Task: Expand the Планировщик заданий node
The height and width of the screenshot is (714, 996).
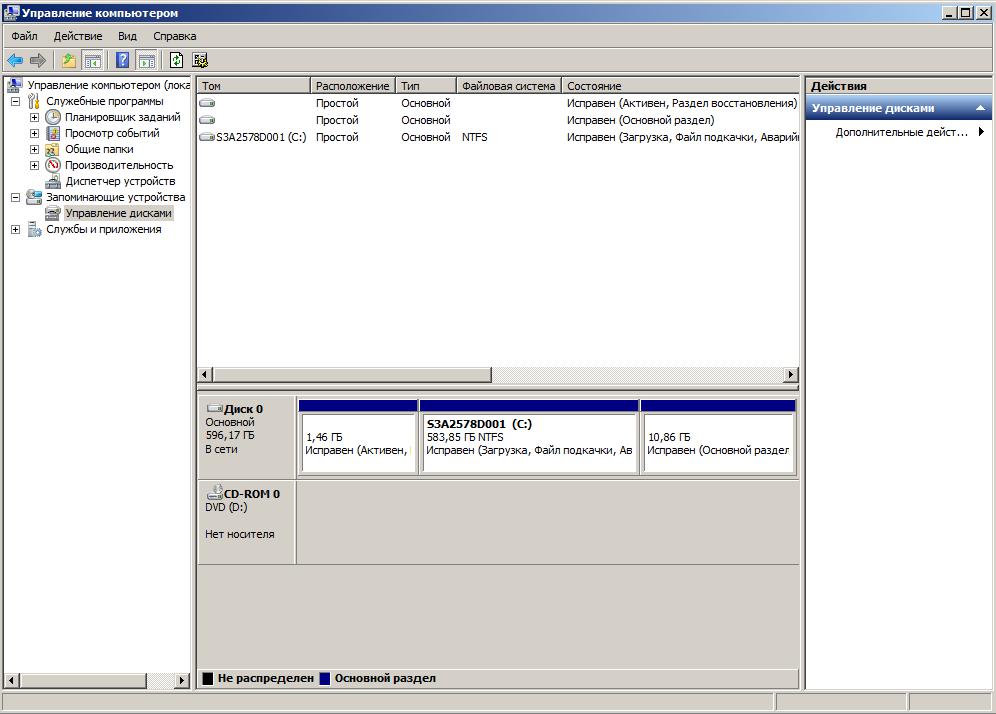Action: [34, 118]
